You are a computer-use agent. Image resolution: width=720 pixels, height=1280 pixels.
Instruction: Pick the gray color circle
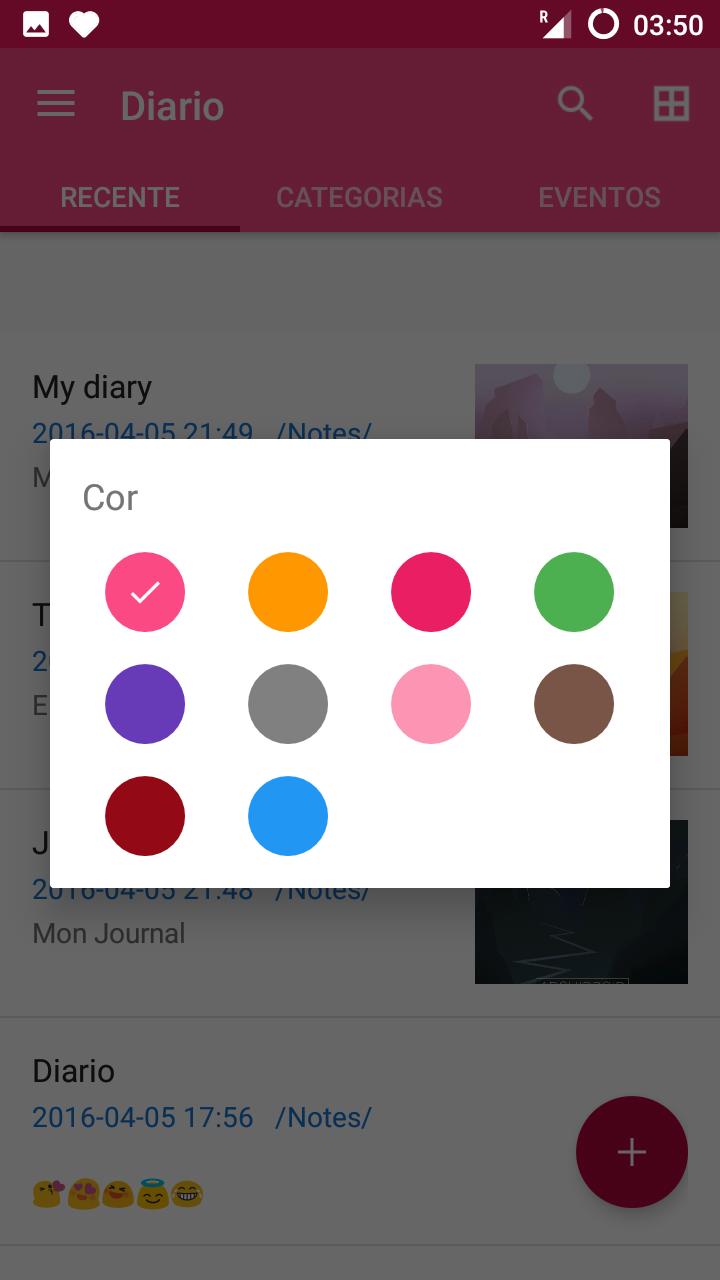pyautogui.click(x=288, y=704)
